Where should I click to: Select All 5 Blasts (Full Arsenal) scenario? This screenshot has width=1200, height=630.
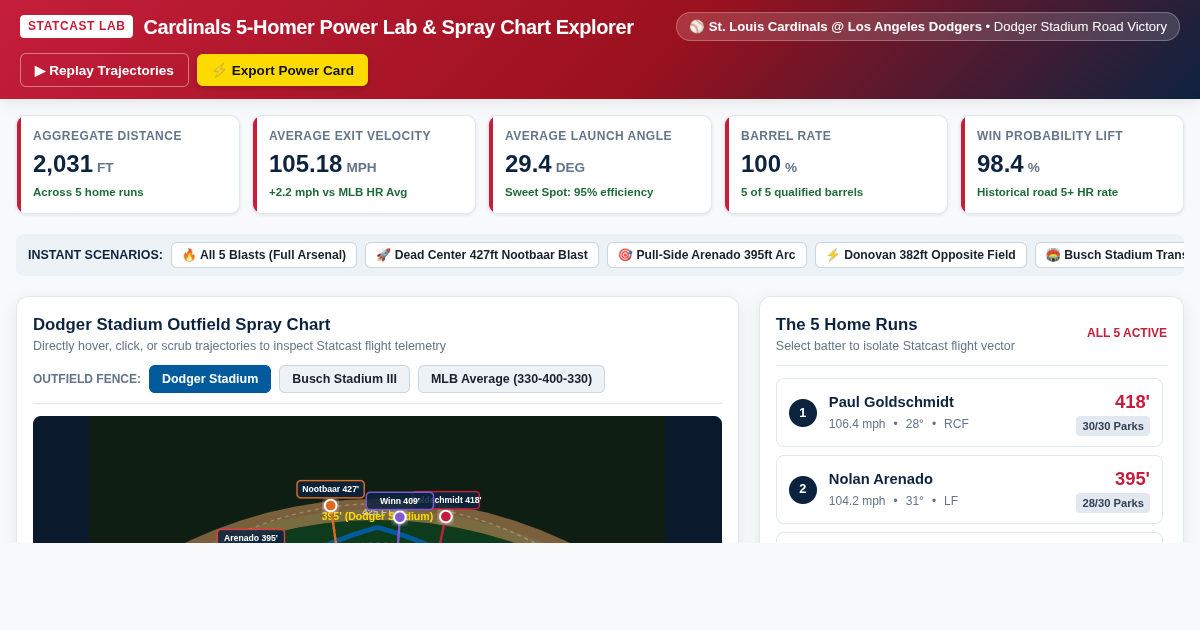[264, 255]
